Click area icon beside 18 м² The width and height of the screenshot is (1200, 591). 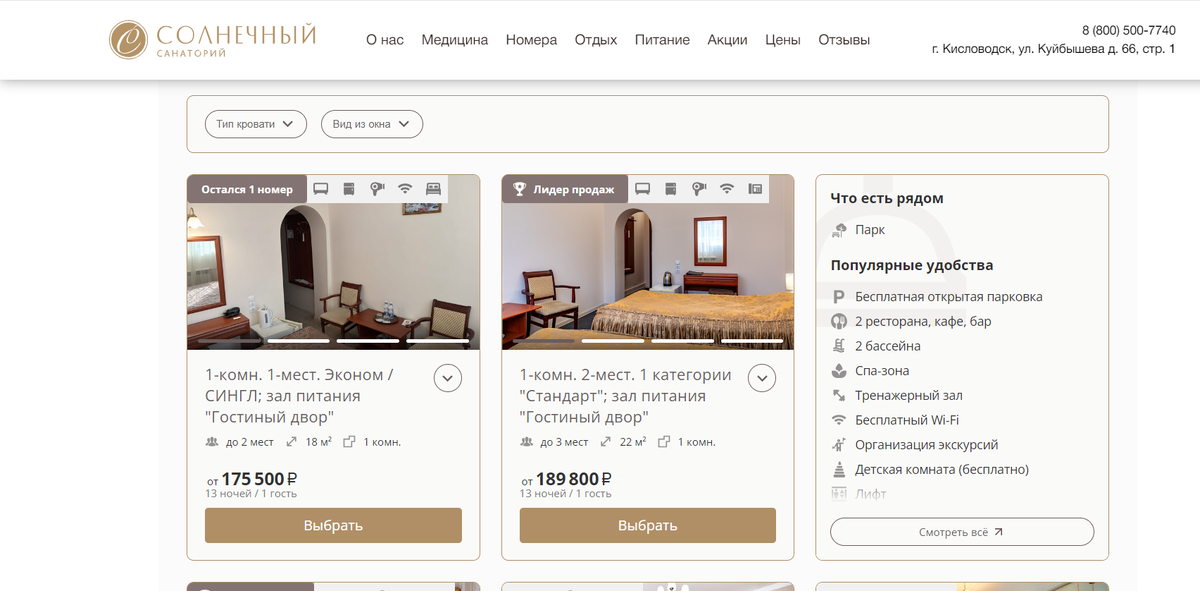(x=292, y=442)
